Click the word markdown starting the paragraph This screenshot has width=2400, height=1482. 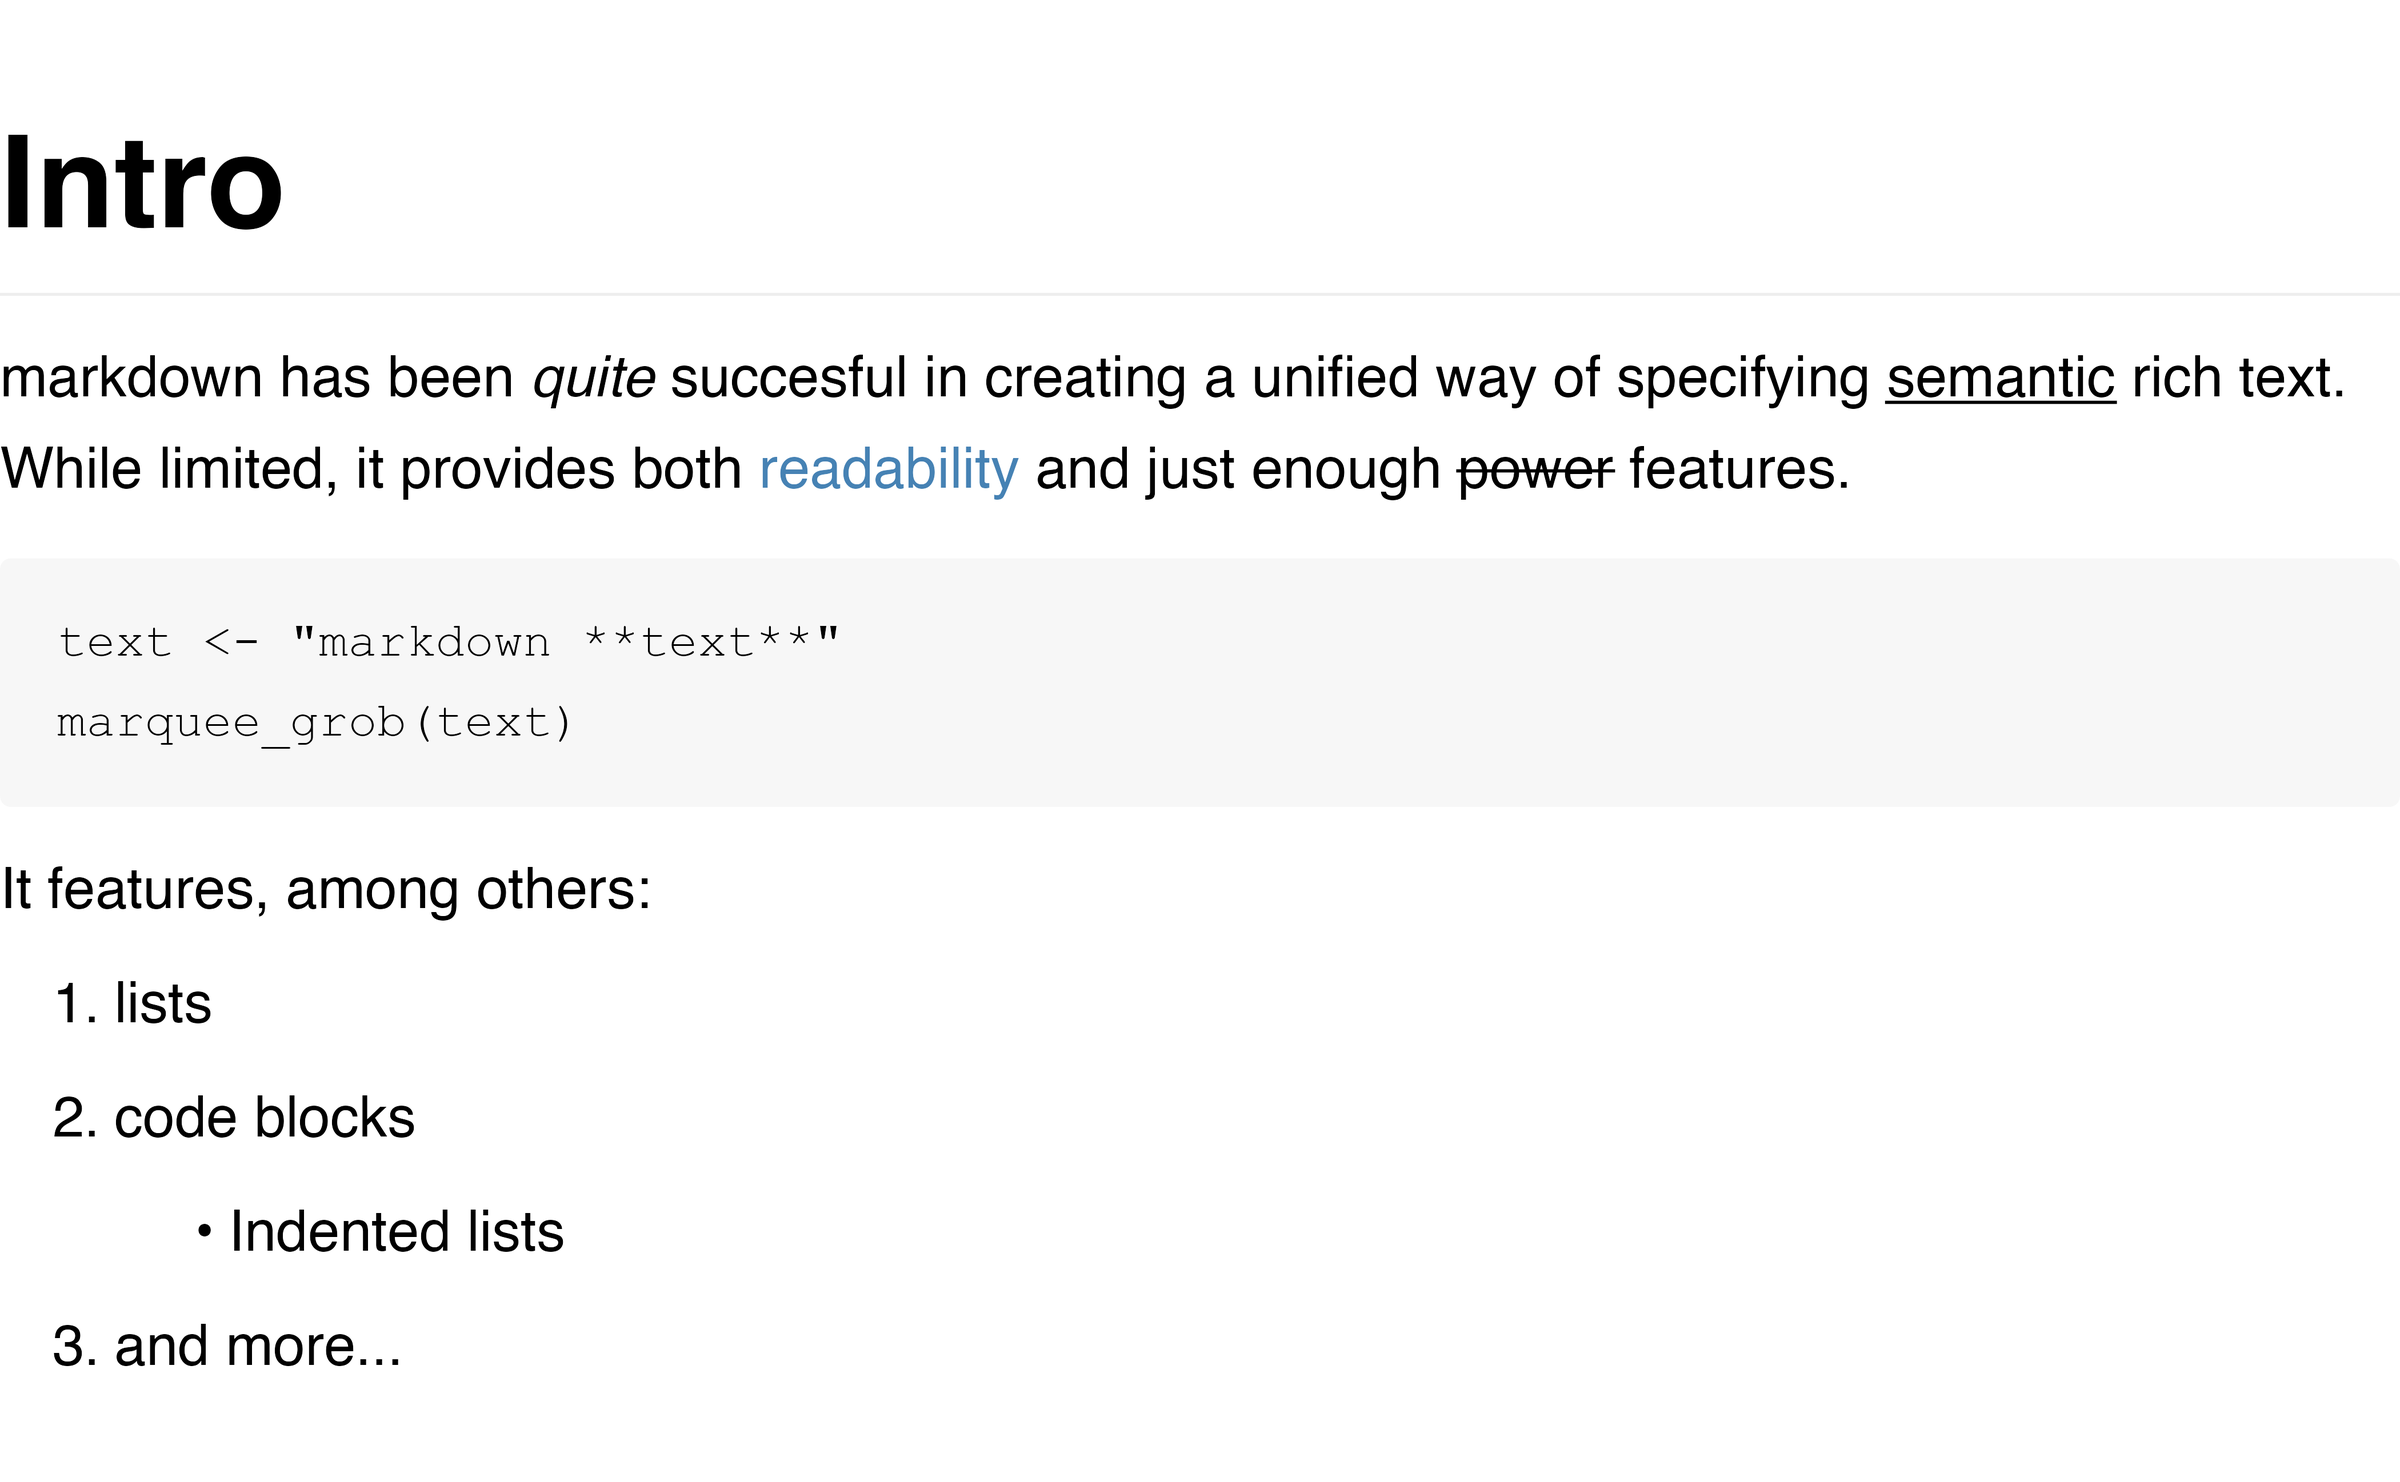(x=131, y=379)
